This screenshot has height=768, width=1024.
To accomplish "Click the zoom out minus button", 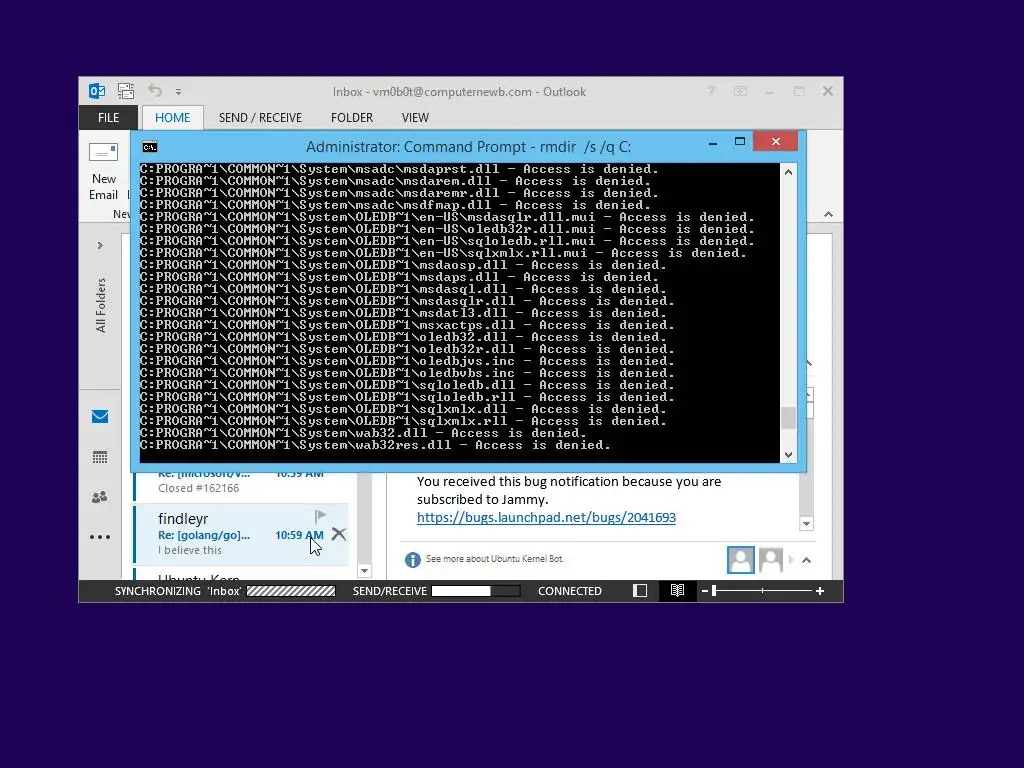I will 705,591.
